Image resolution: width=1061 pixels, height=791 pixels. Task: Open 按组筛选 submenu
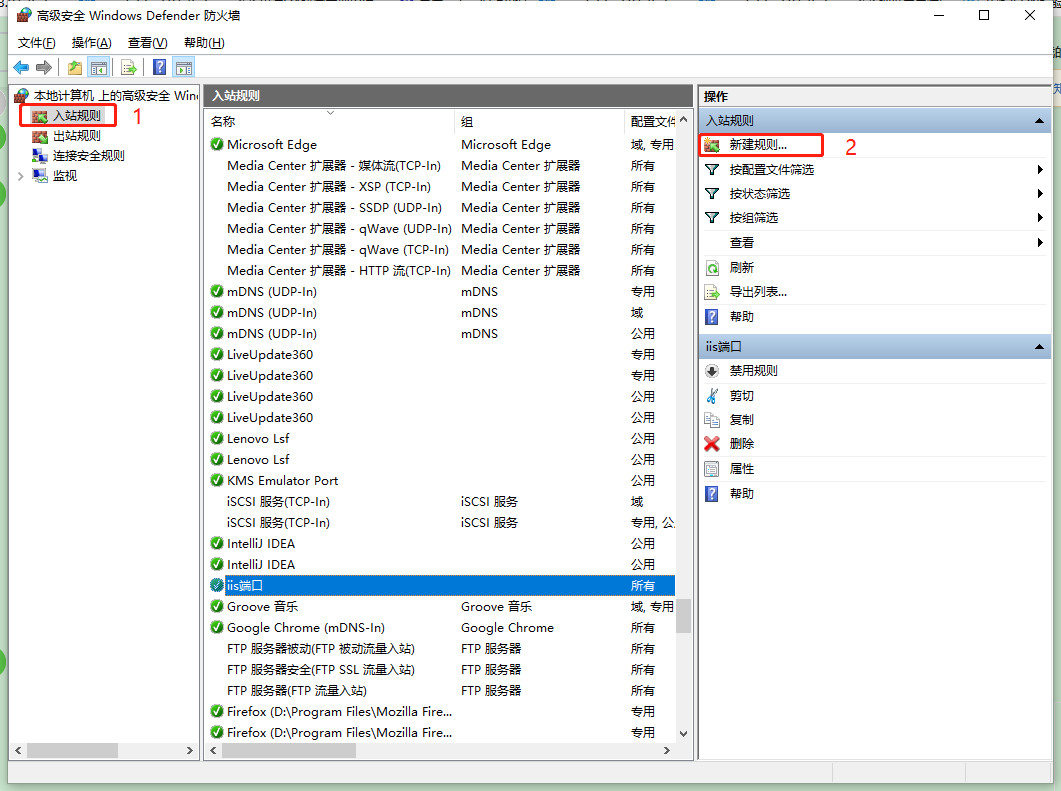click(x=874, y=218)
